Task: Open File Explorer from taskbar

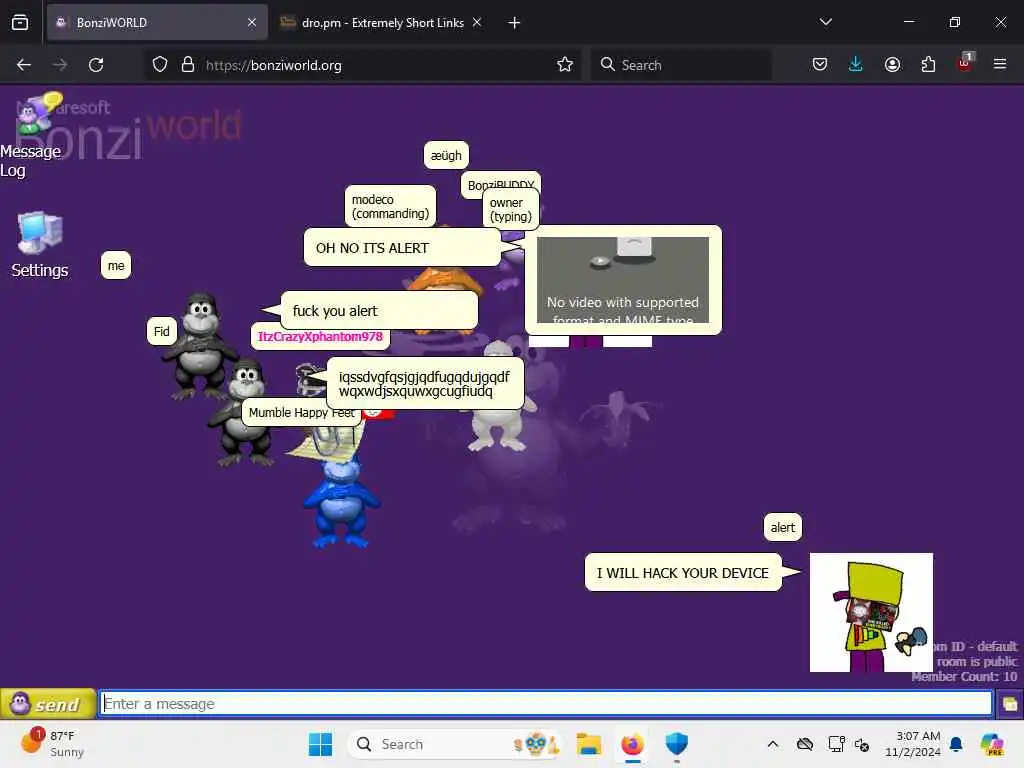Action: click(588, 744)
